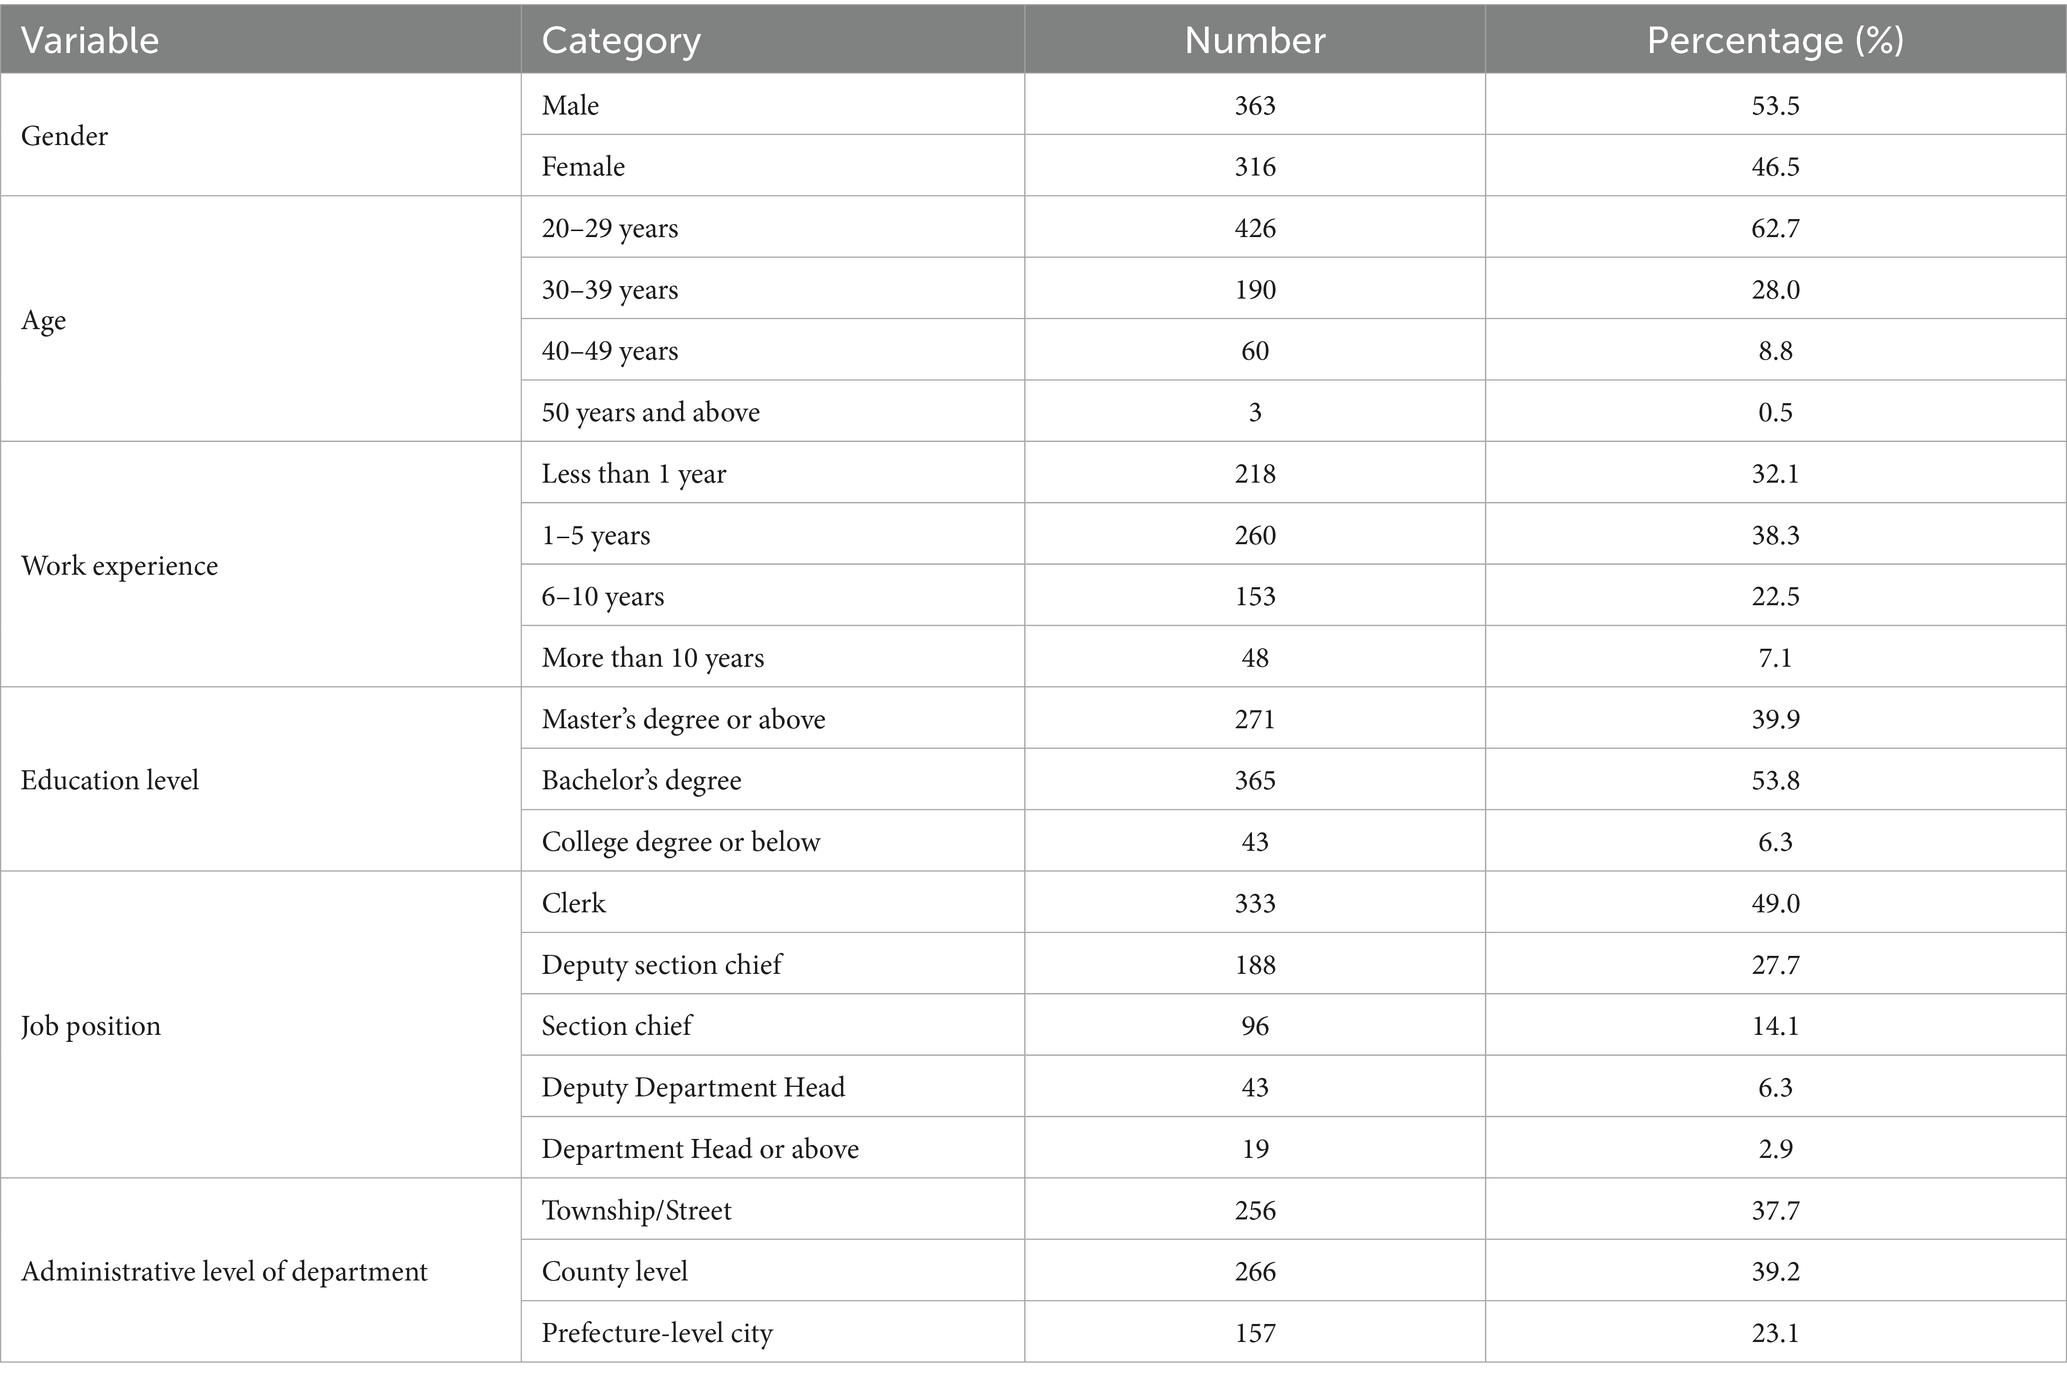The width and height of the screenshot is (2067, 1380).
Task: Click the Prefecture-level city cell
Action: (x=657, y=1333)
